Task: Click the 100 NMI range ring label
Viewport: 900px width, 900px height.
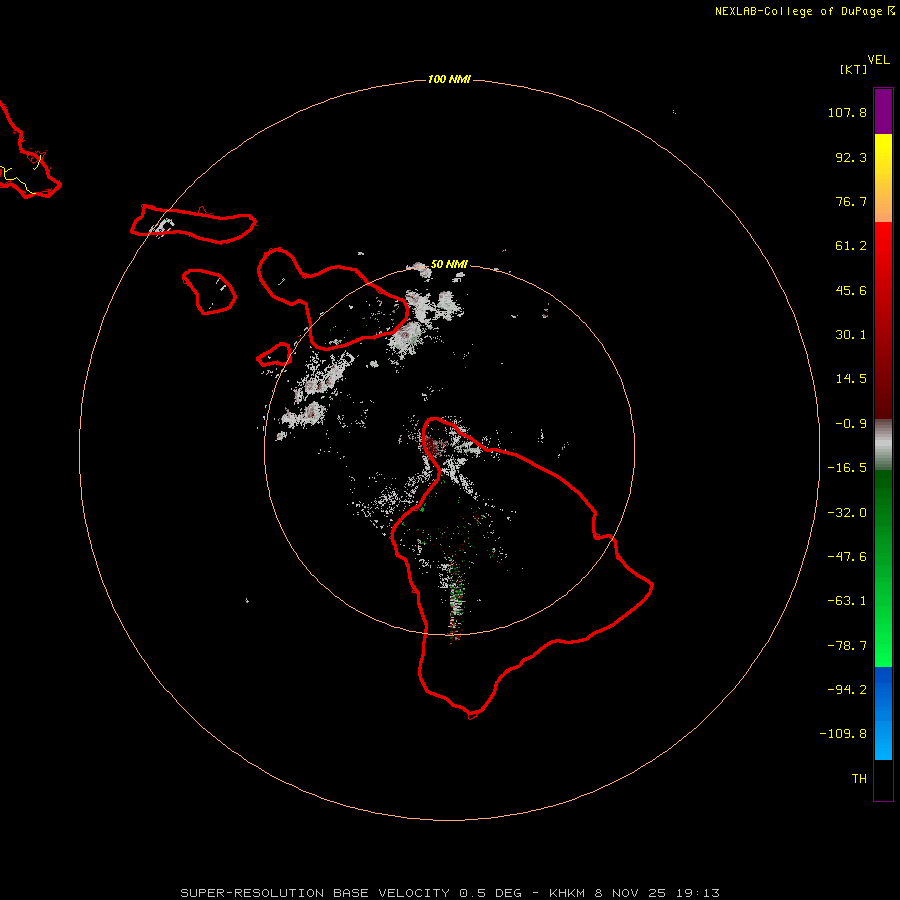Action: coord(449,79)
